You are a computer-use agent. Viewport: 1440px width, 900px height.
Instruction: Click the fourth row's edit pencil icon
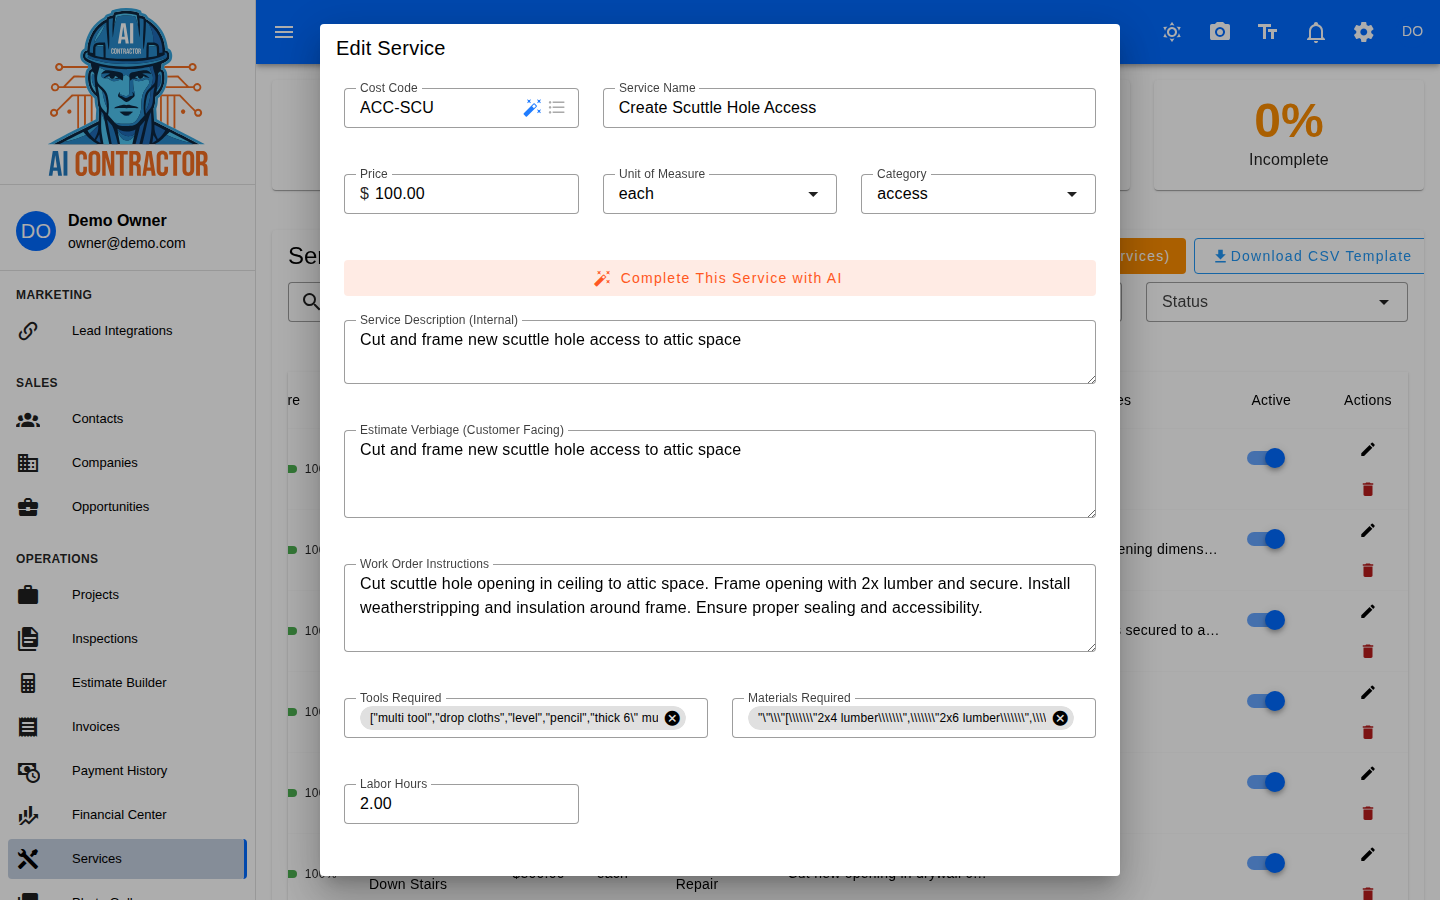coord(1368,692)
